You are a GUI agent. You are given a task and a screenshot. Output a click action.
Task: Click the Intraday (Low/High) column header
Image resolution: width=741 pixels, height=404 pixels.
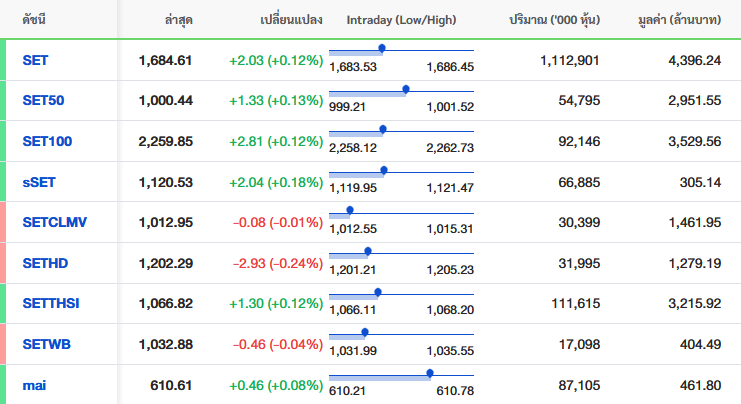point(401,20)
